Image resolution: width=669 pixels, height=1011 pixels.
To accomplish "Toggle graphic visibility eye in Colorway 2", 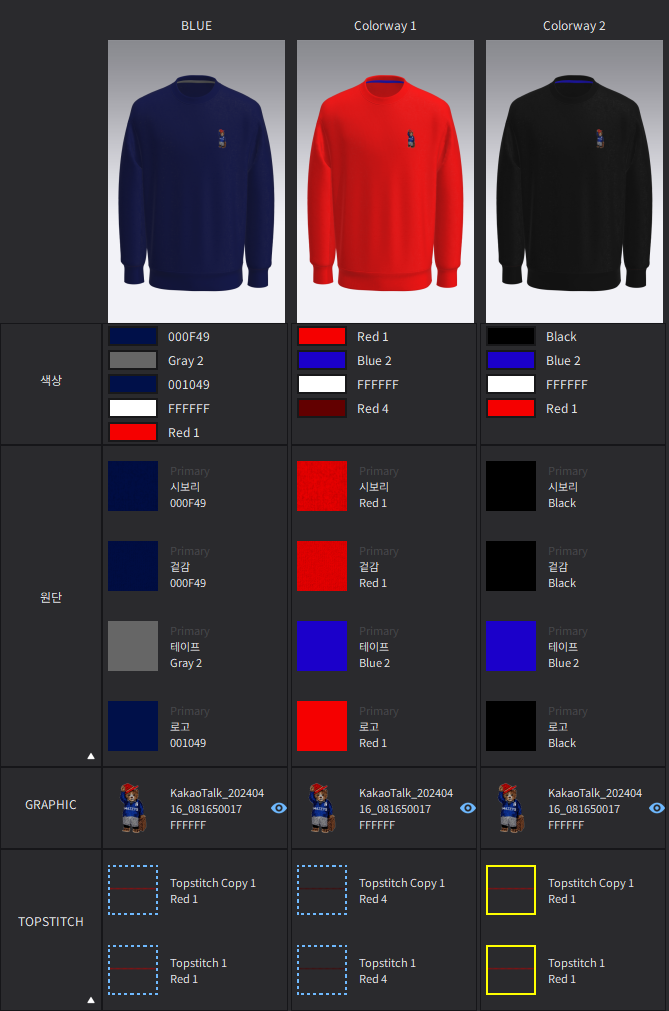I will coord(657,808).
